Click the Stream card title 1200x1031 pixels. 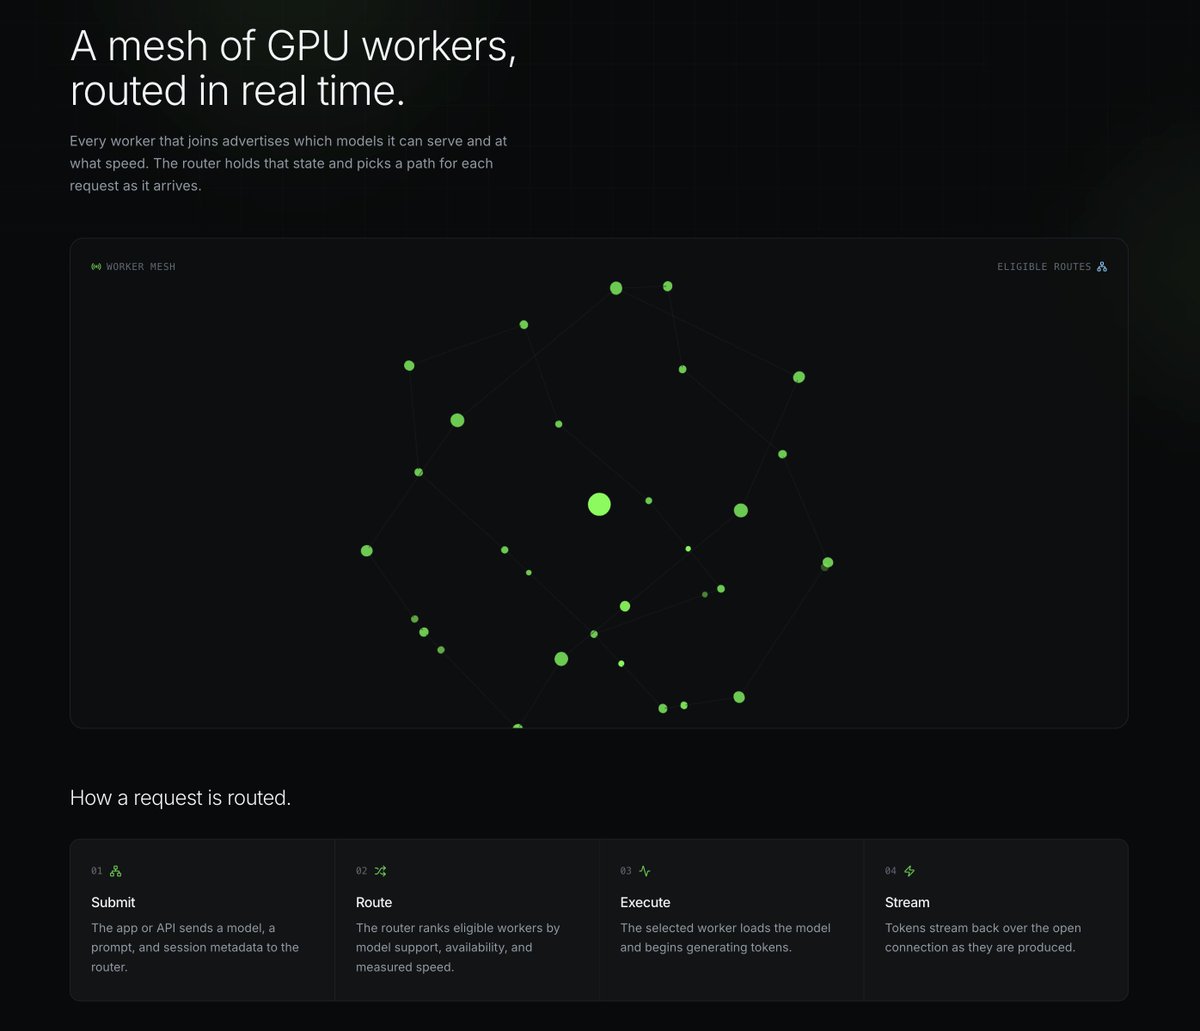907,902
